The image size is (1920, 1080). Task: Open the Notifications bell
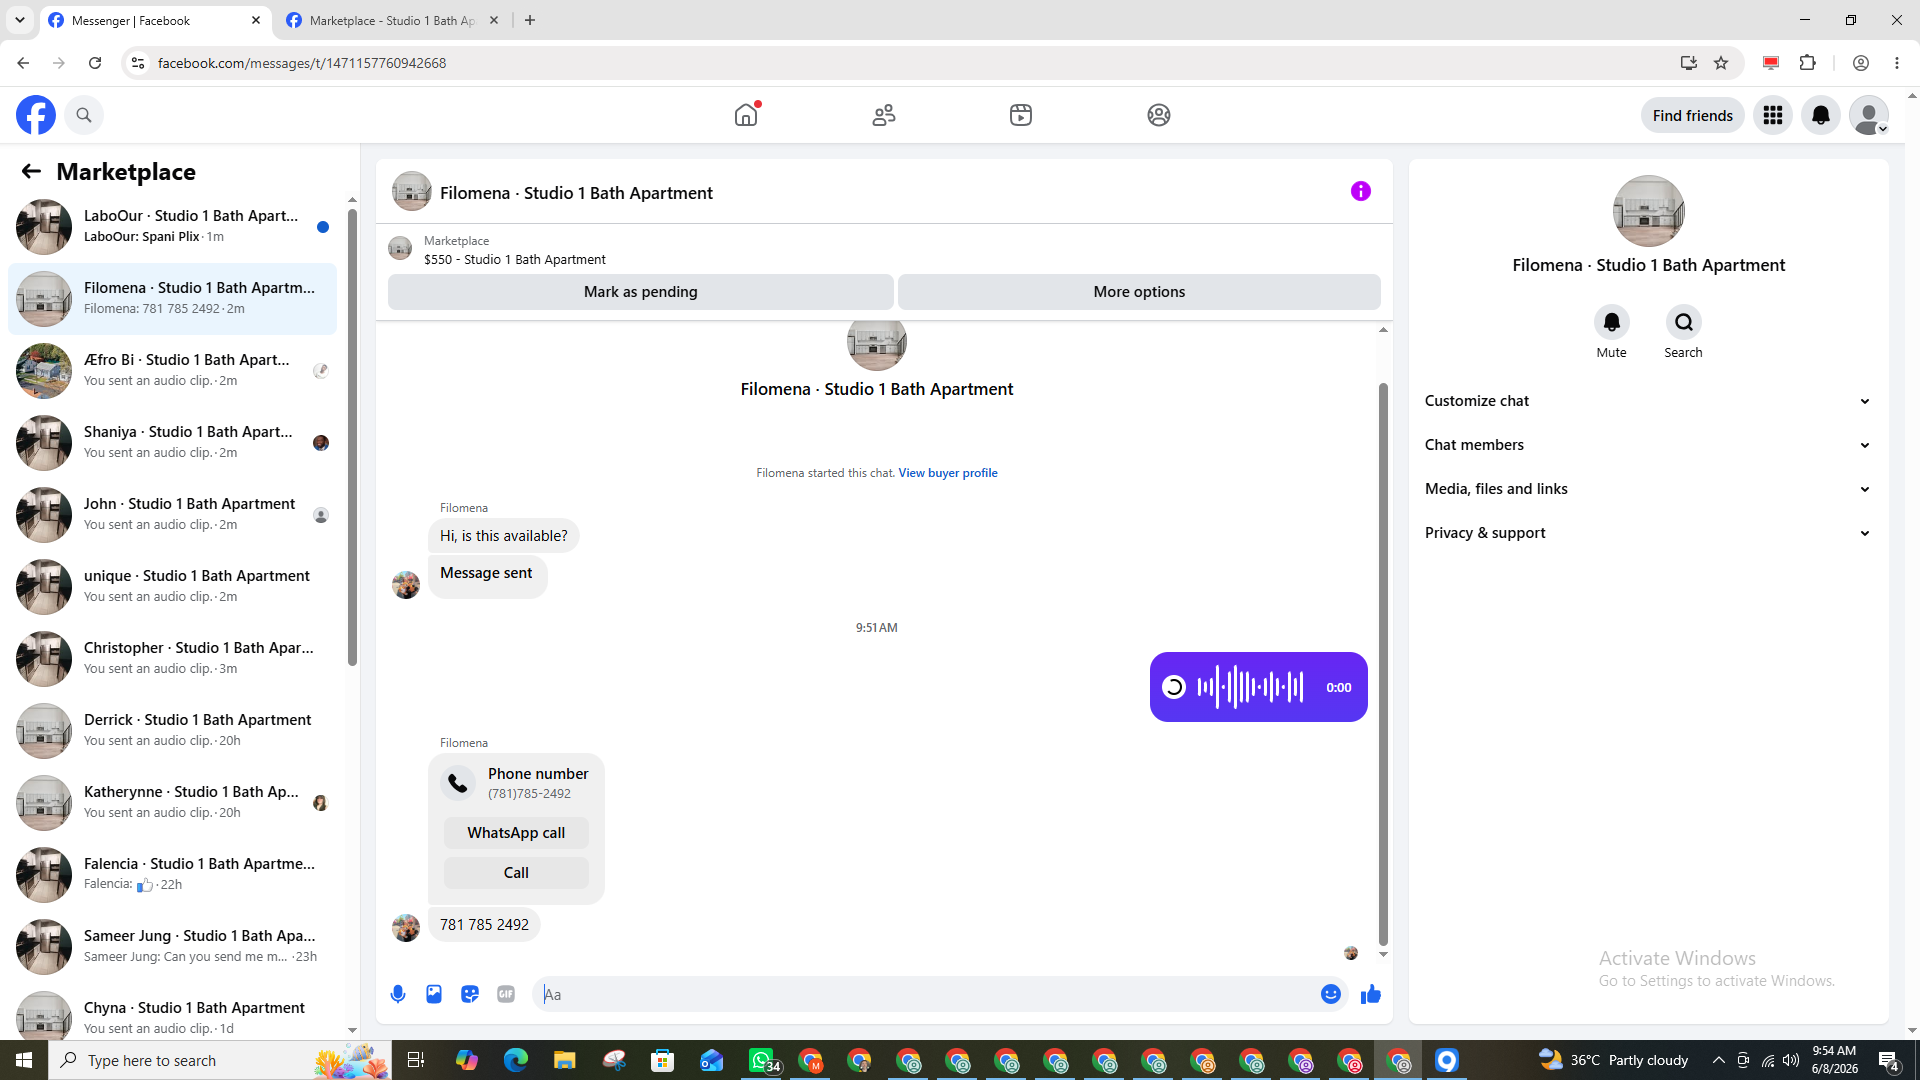1821,115
